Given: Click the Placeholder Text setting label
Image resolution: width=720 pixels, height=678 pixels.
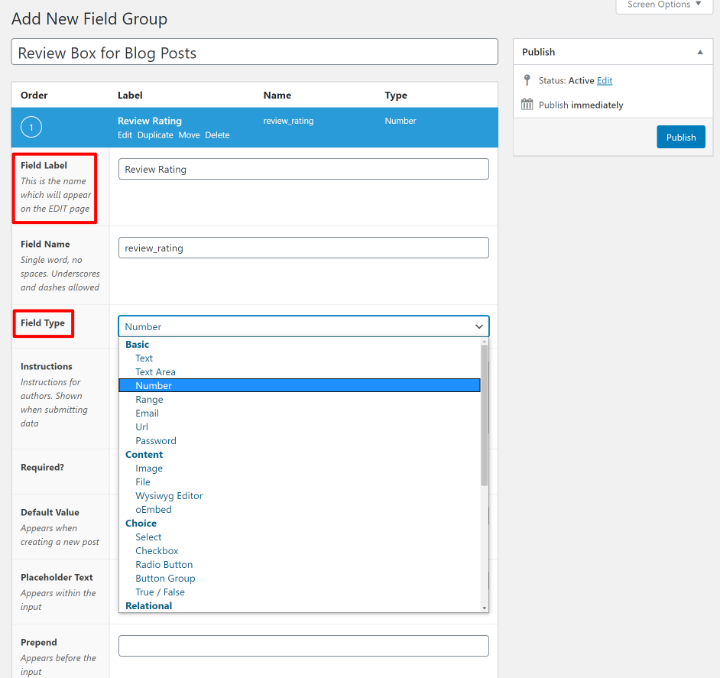Looking at the screenshot, I should [x=57, y=577].
